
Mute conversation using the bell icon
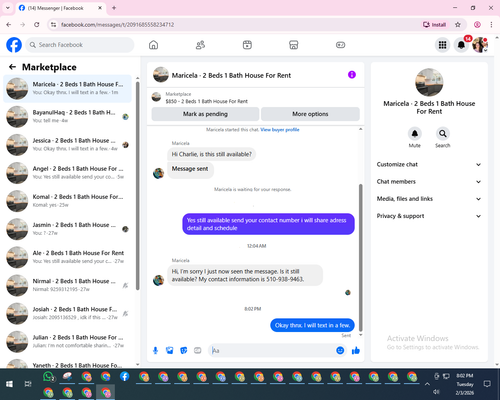(x=415, y=134)
